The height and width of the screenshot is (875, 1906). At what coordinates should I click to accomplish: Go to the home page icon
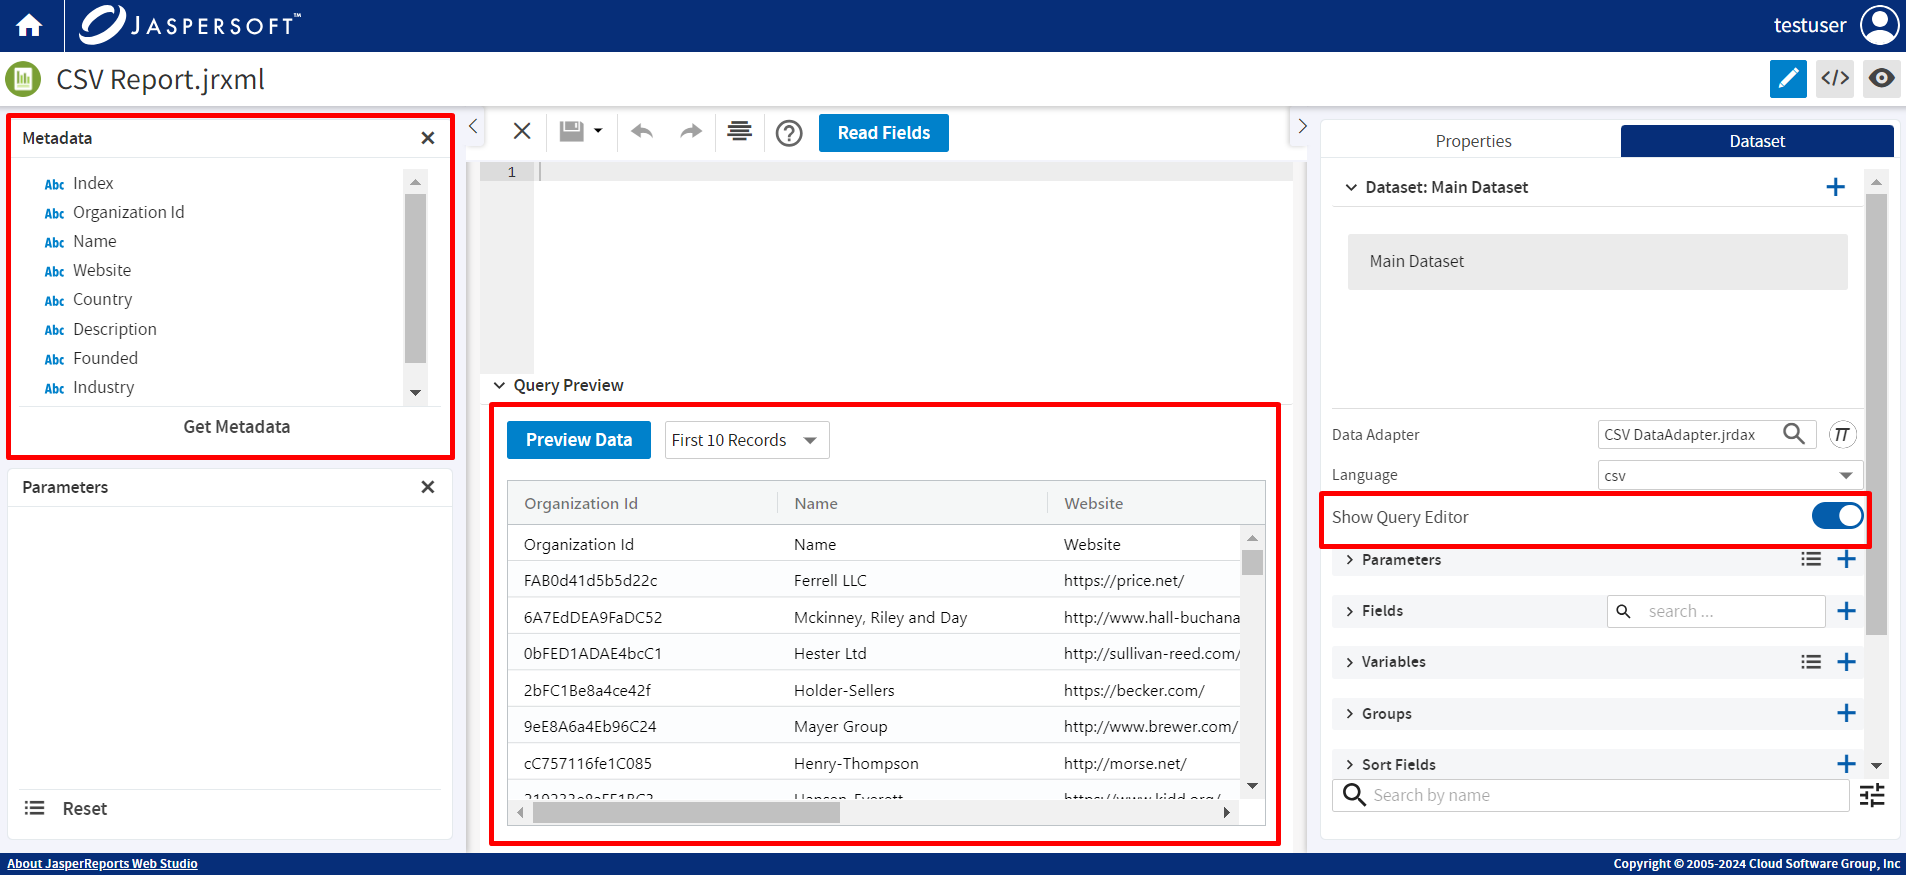click(x=29, y=25)
